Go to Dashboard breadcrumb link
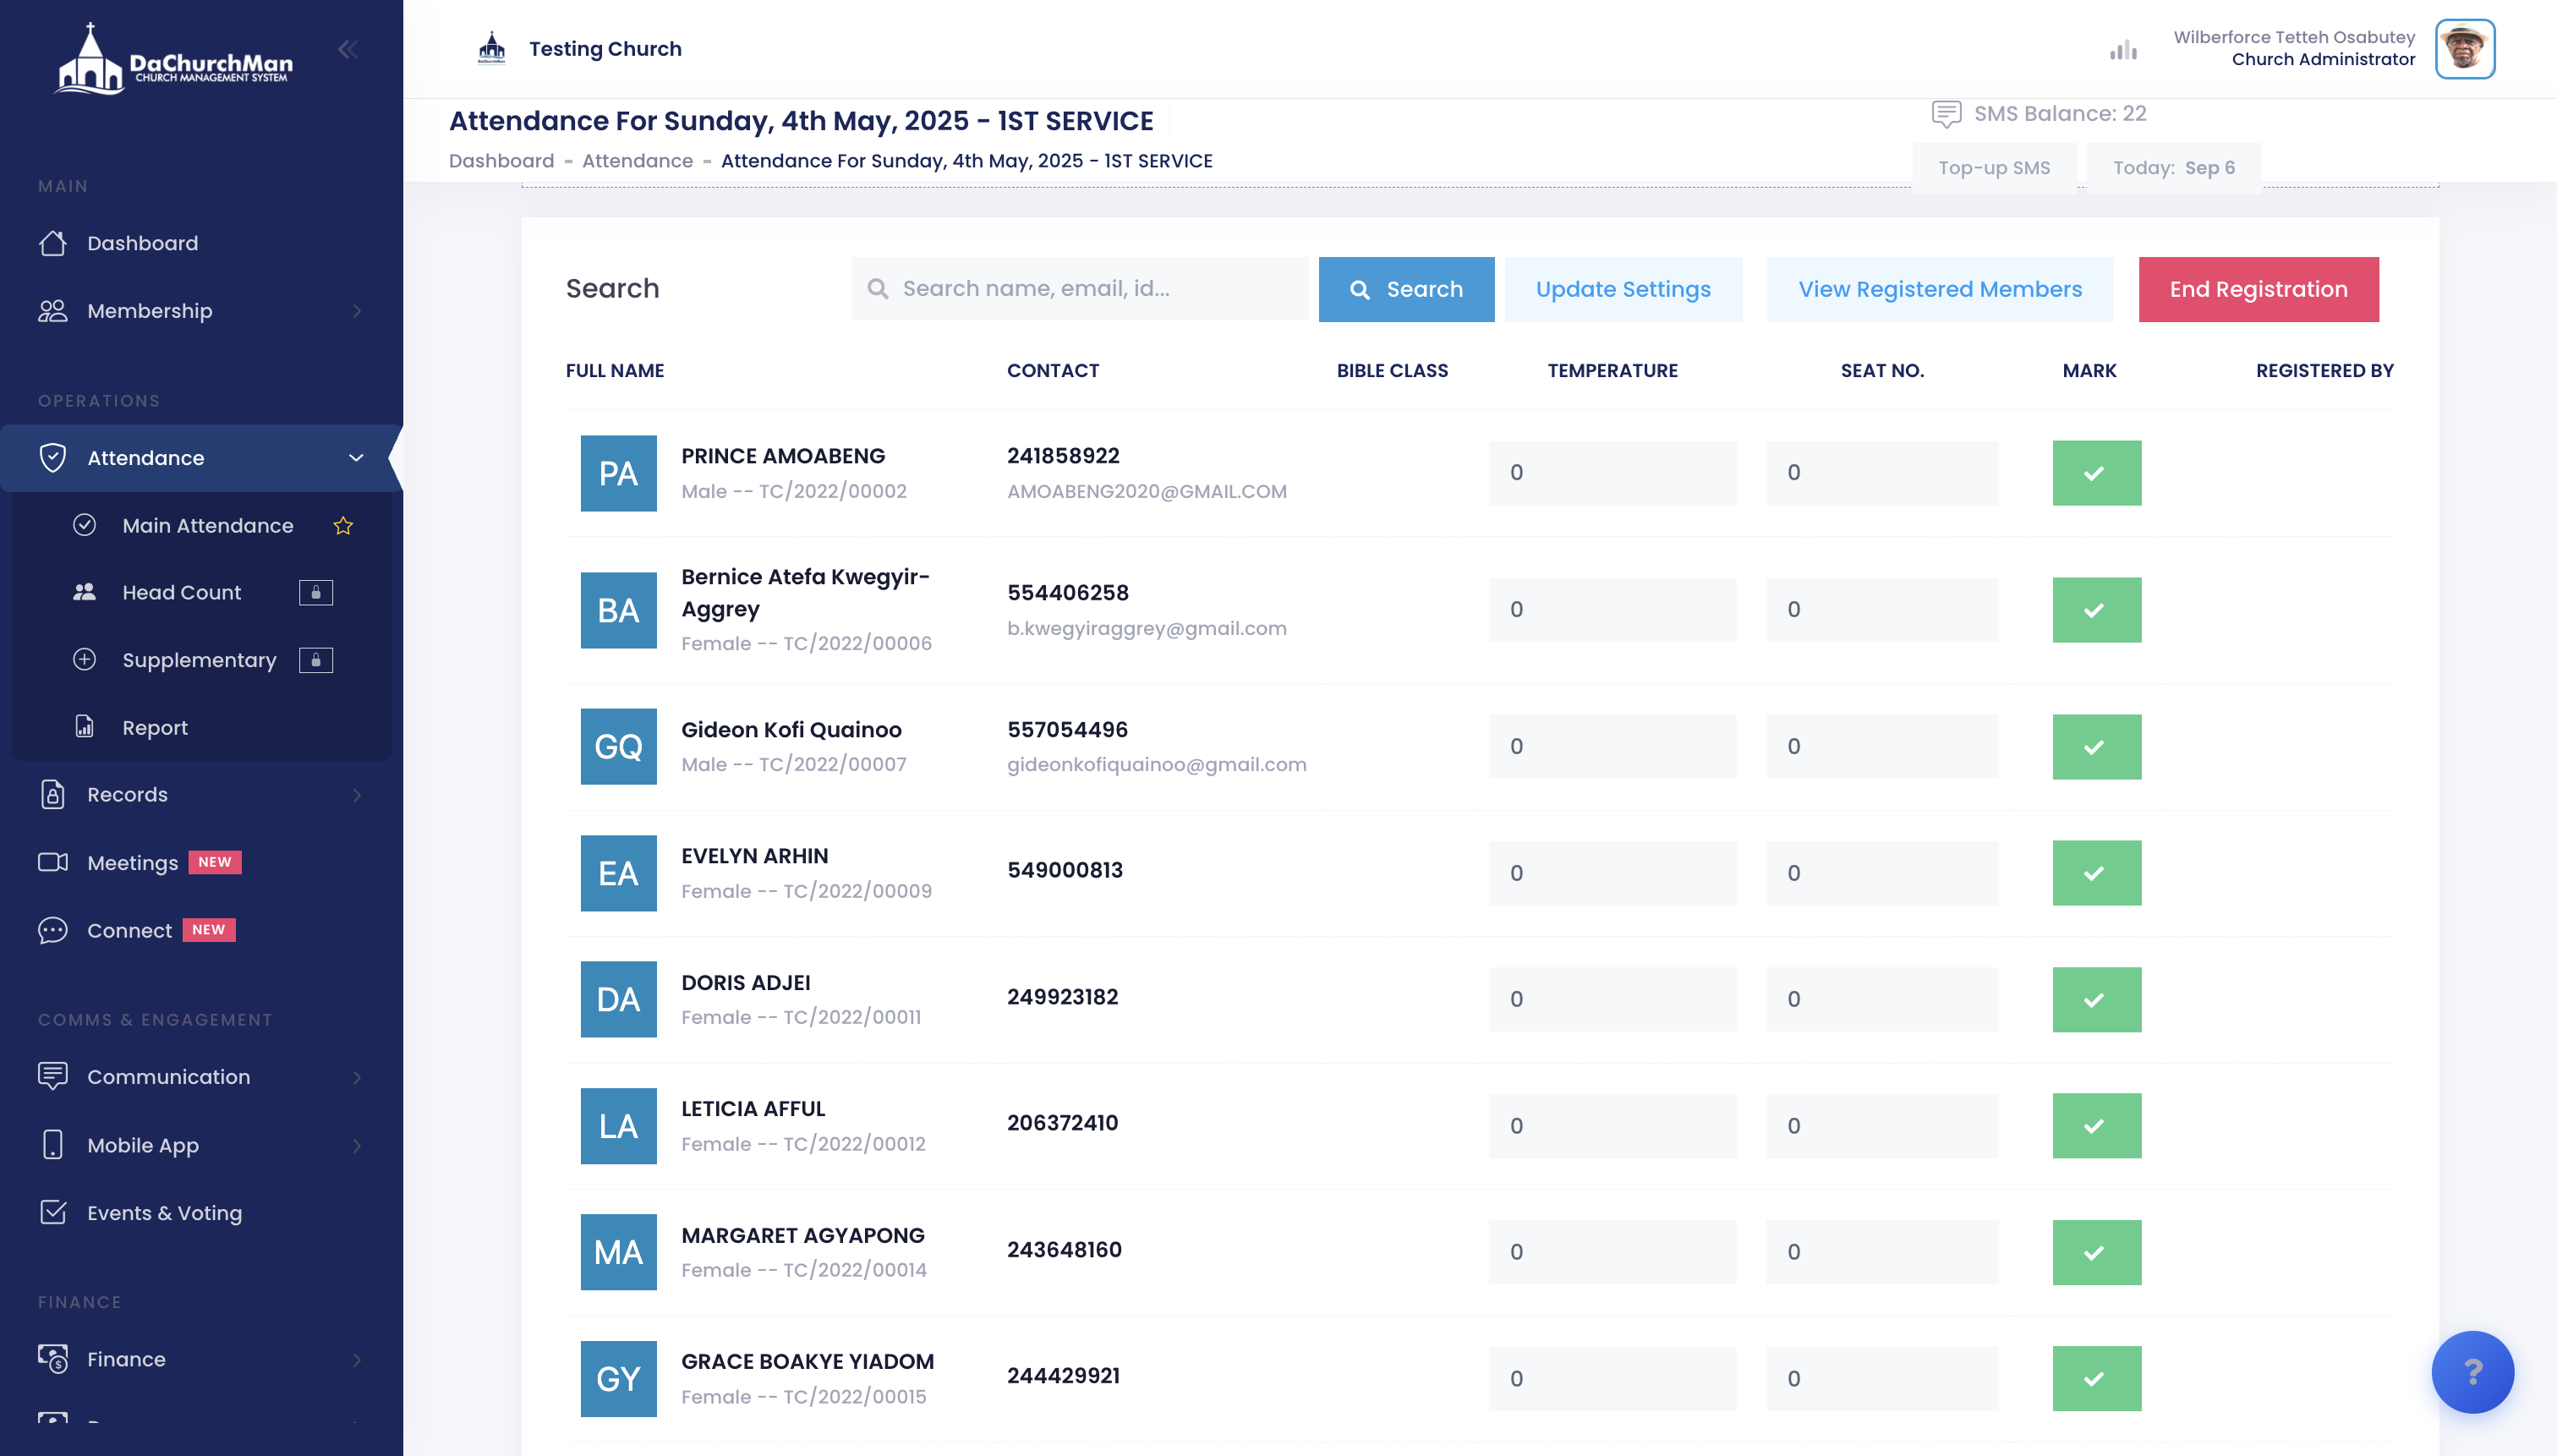Image resolution: width=2557 pixels, height=1456 pixels. click(501, 161)
